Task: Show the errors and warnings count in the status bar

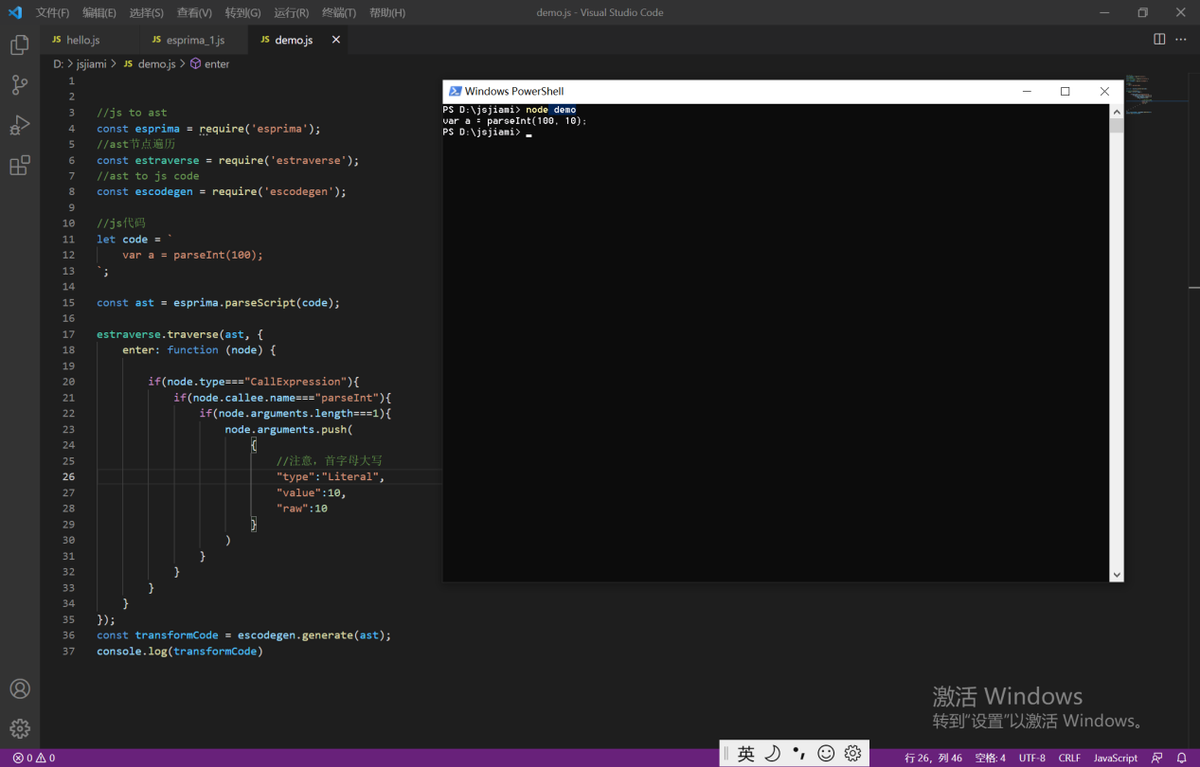Action: point(34,758)
